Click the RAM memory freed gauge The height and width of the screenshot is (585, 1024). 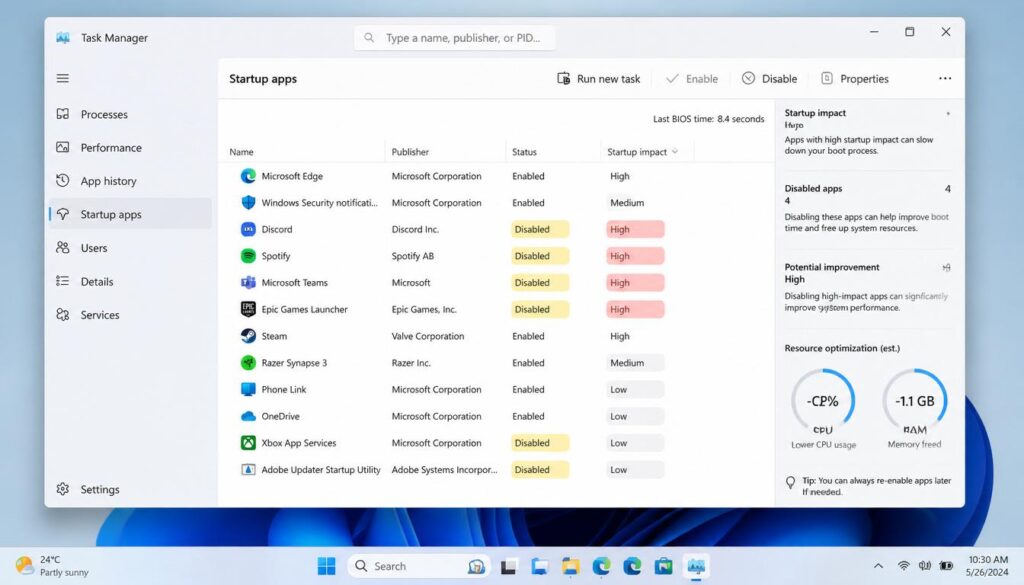914,401
